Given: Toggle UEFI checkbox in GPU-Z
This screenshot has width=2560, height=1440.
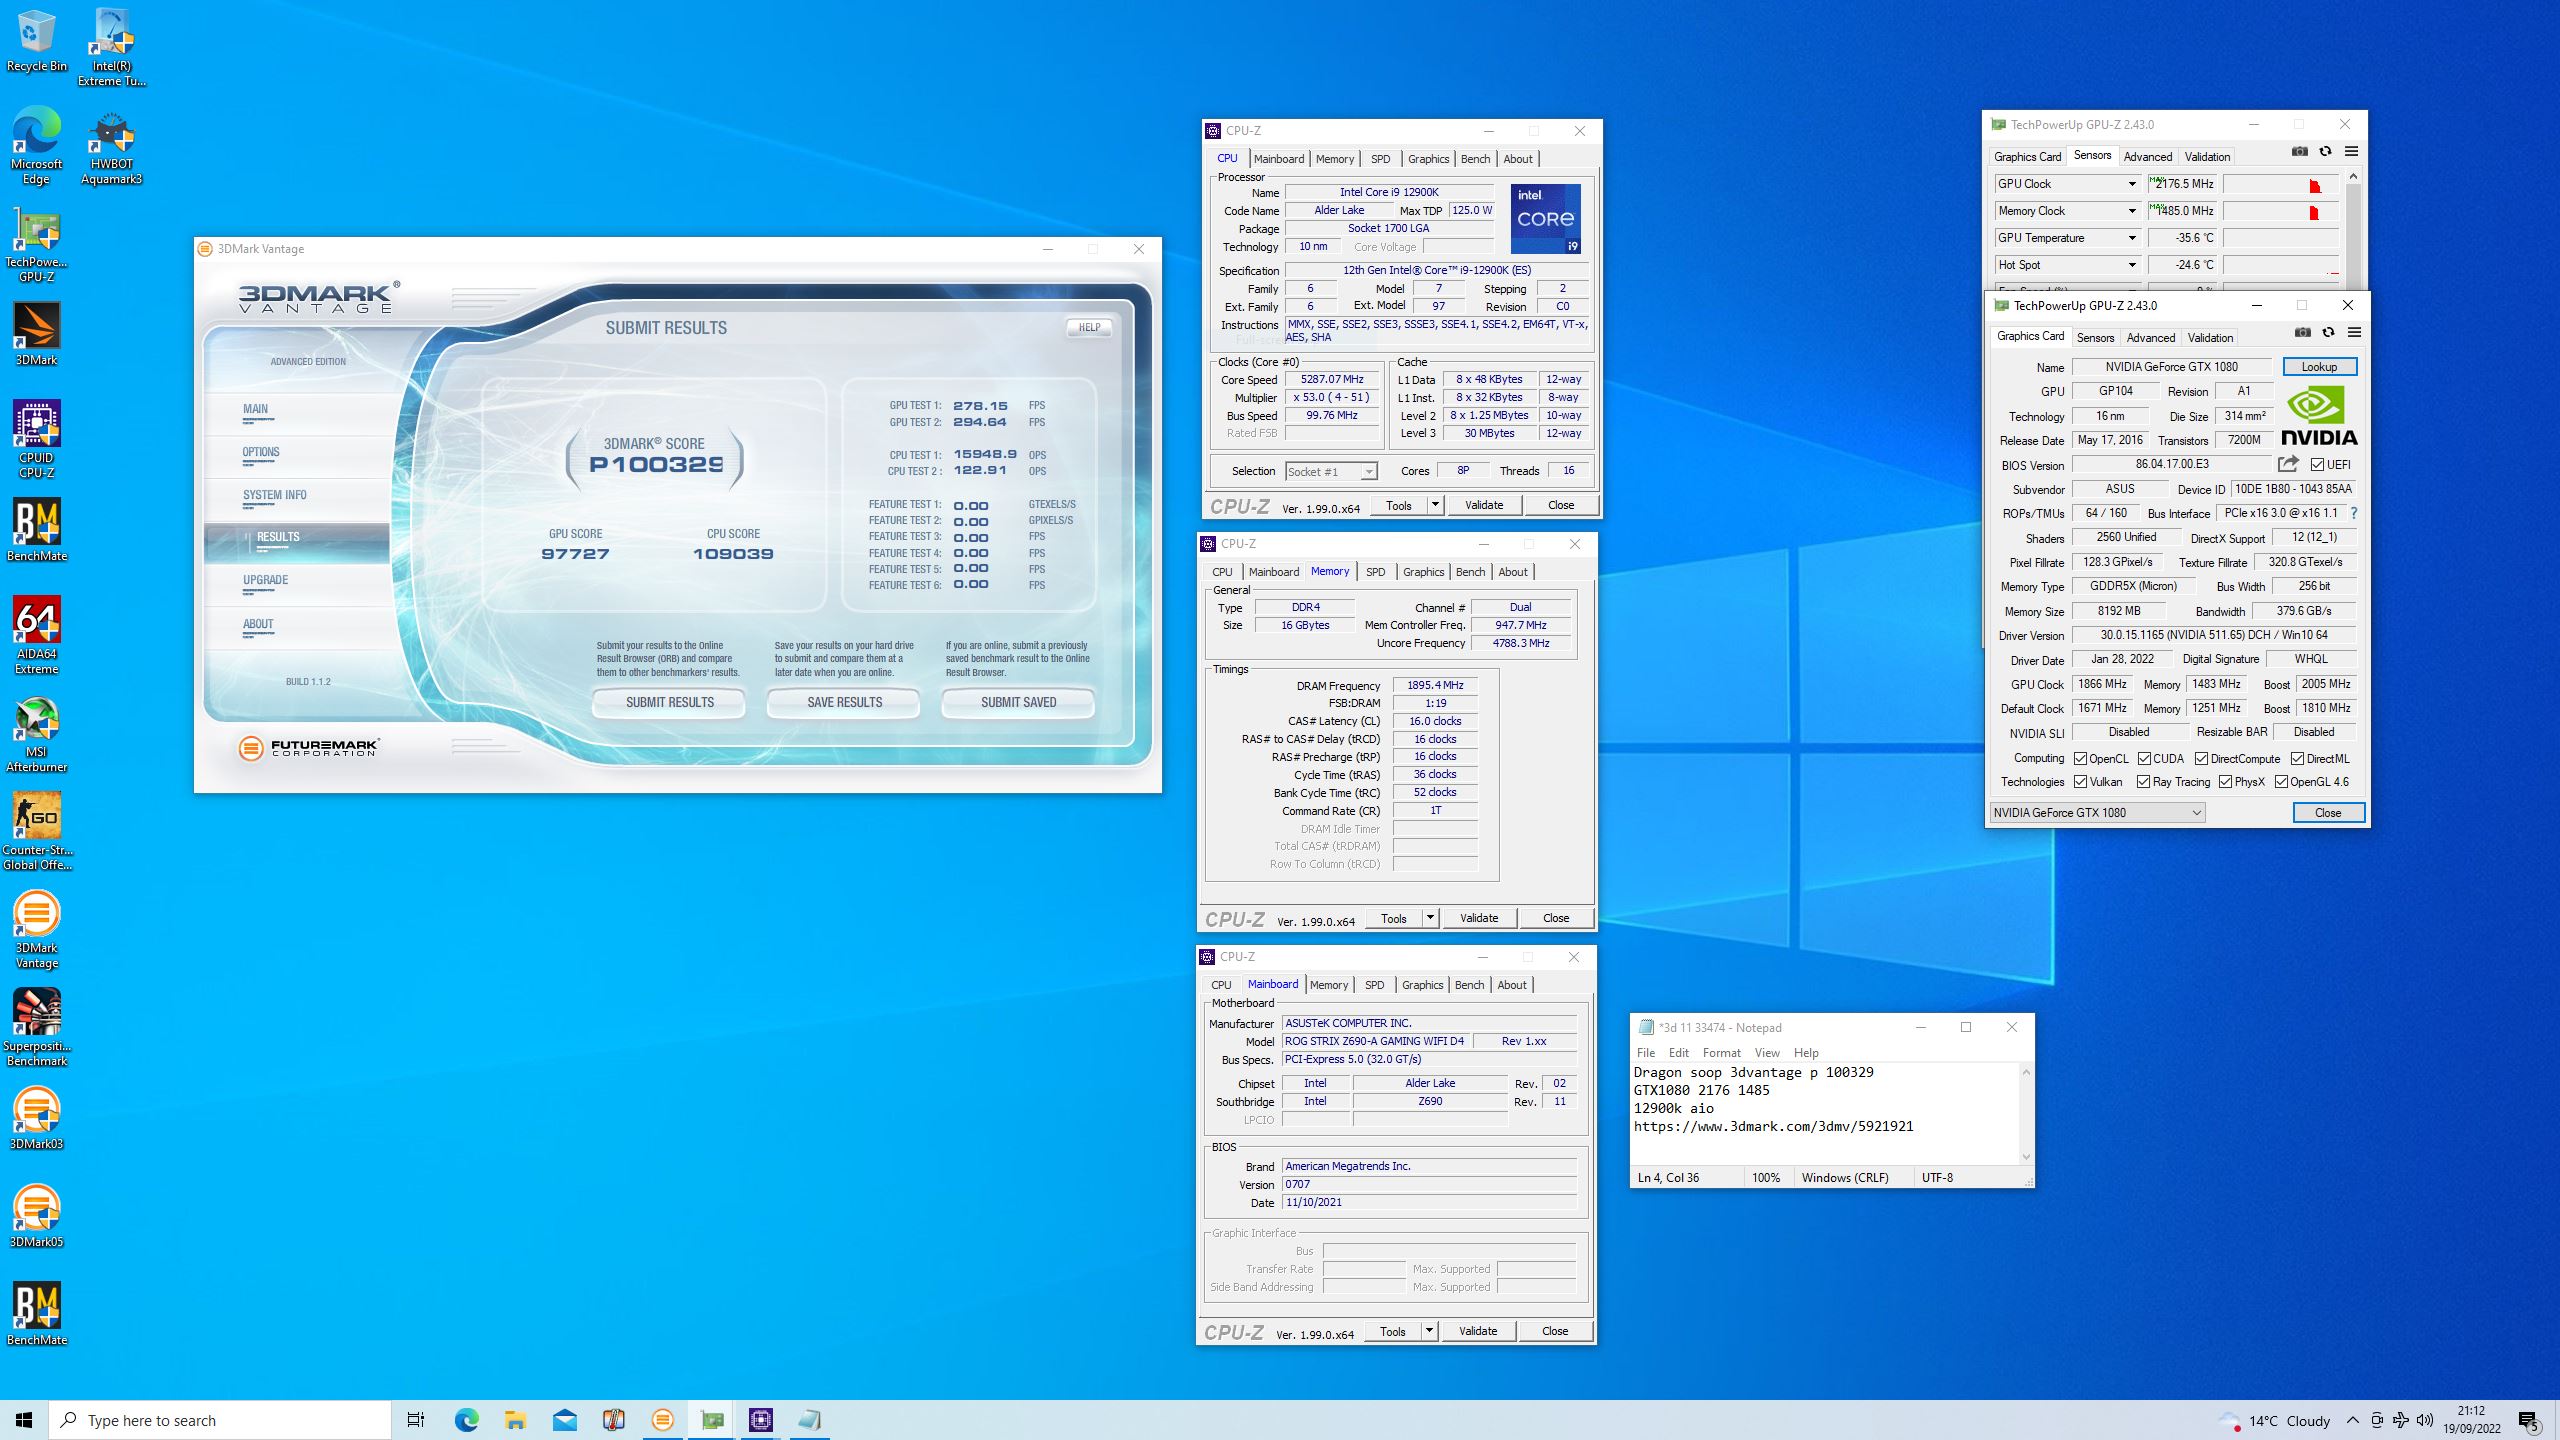Looking at the screenshot, I should (2317, 465).
